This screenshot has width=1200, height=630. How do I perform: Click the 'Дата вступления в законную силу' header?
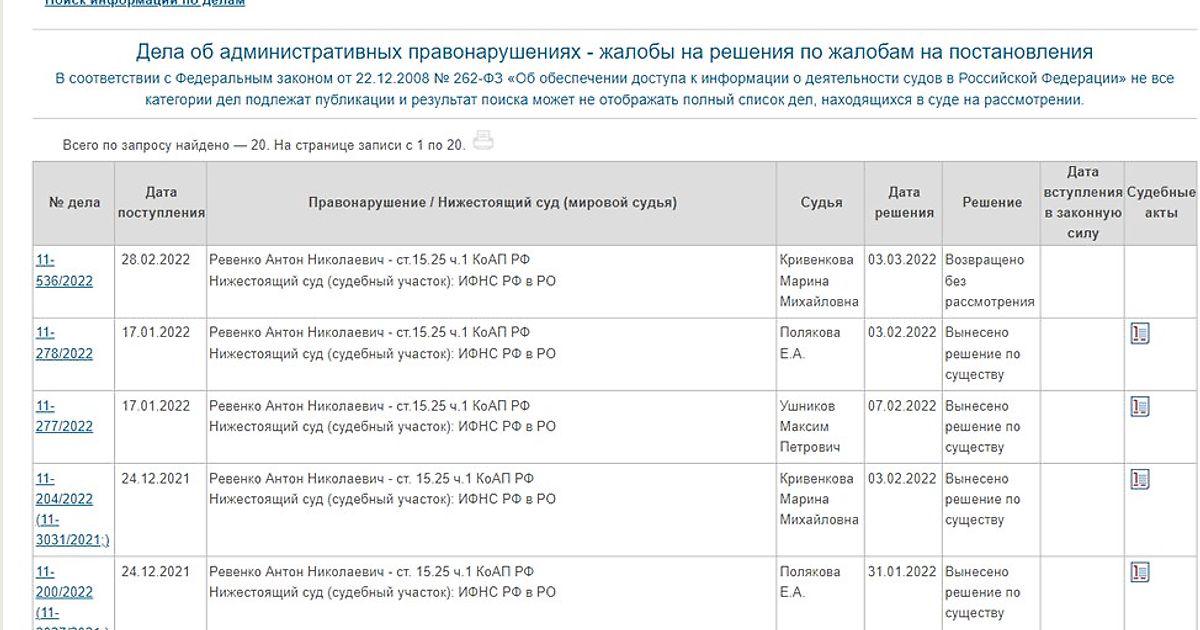[x=1082, y=202]
